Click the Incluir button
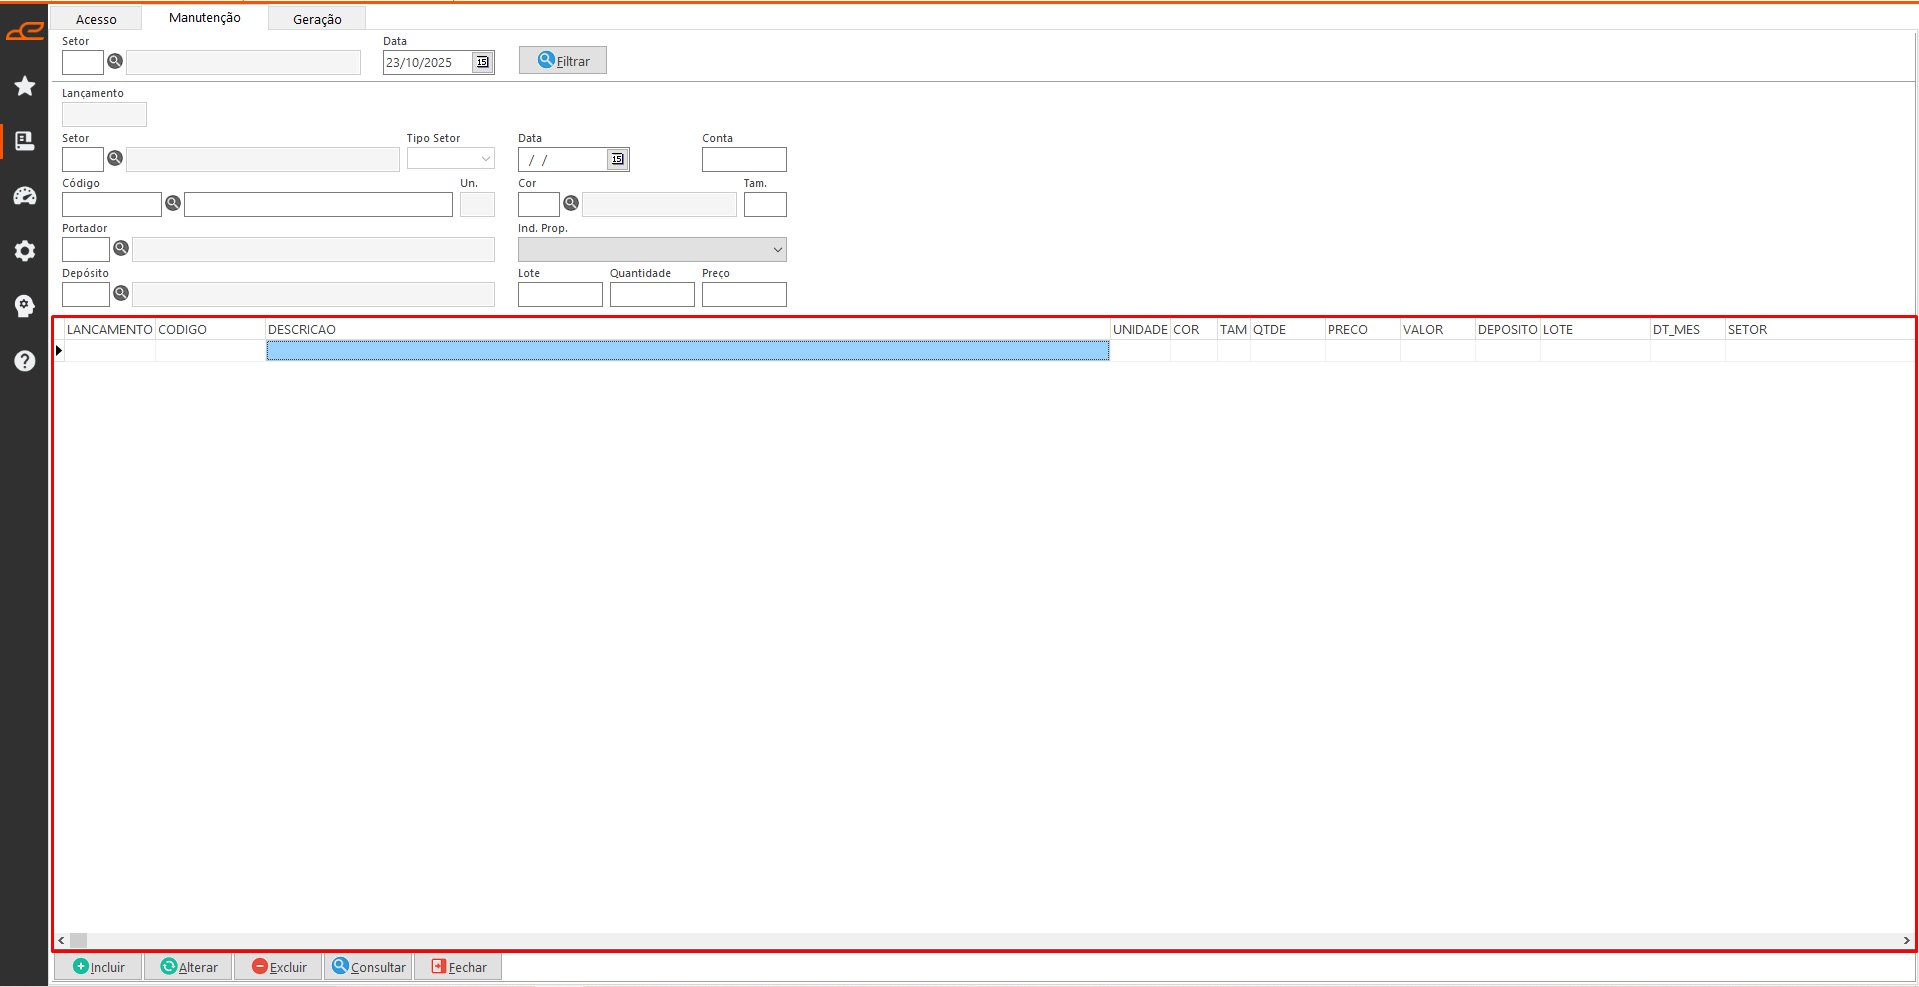The width and height of the screenshot is (1919, 987). click(x=98, y=967)
